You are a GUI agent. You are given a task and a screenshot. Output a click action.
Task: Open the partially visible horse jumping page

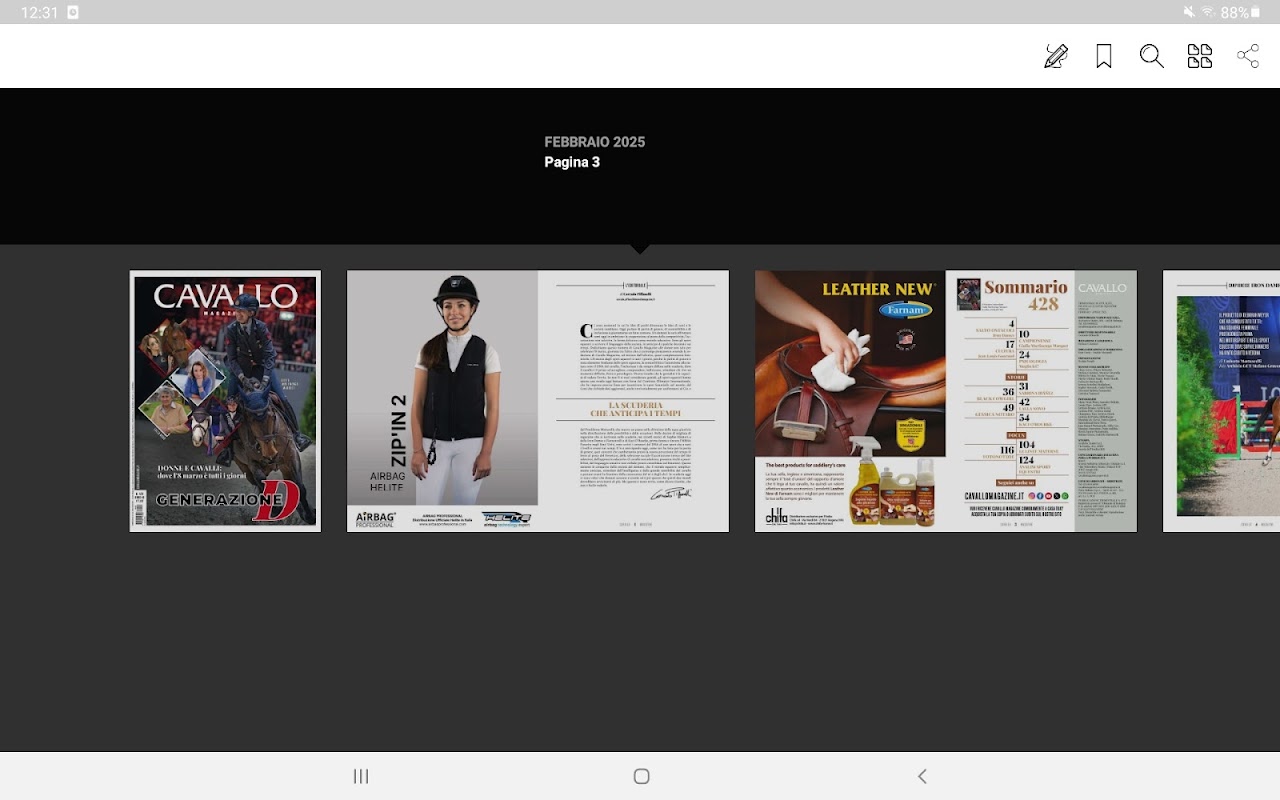click(1221, 401)
